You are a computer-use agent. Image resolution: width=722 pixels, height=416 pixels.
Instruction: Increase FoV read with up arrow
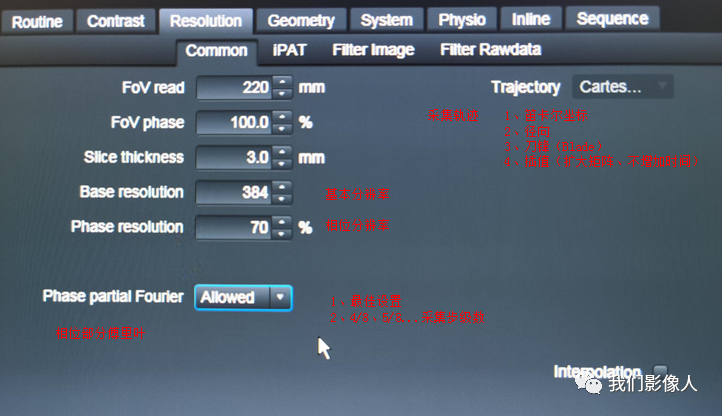pos(282,82)
